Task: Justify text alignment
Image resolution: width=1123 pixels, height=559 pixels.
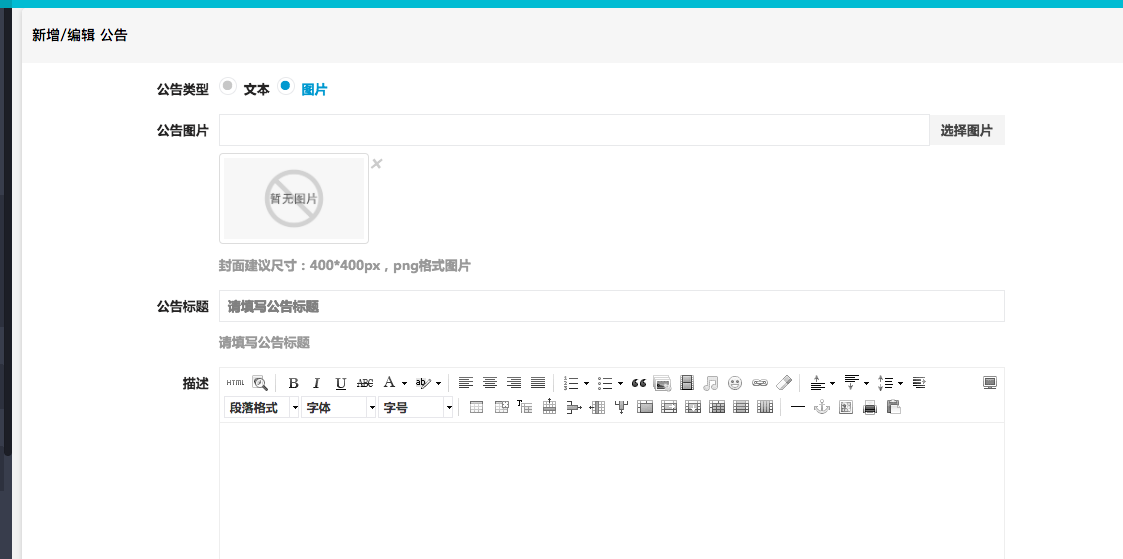Action: pyautogui.click(x=538, y=383)
